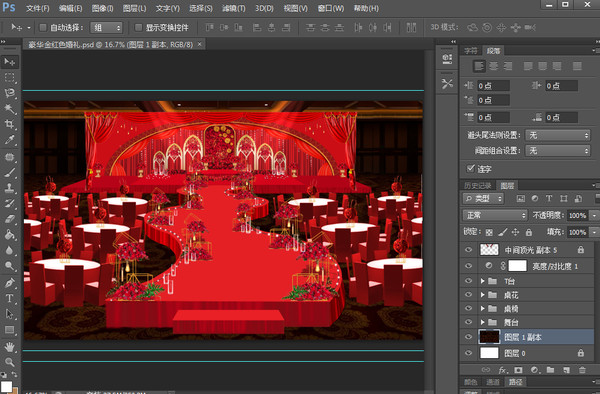Select the Zoom tool in the toolbox
The image size is (600, 394).
click(x=10, y=362)
